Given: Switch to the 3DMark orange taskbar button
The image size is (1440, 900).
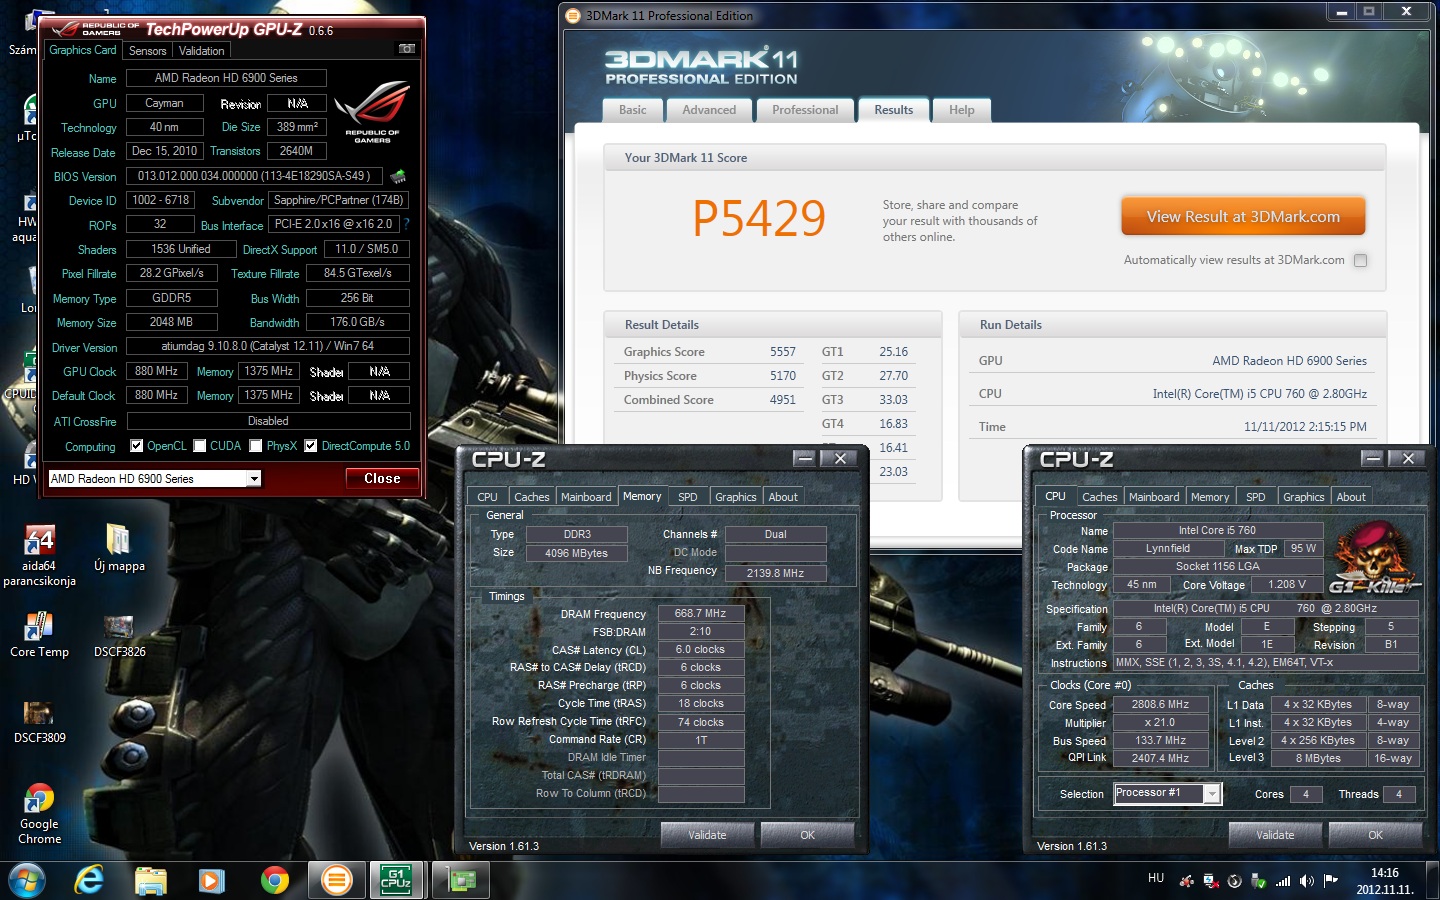Looking at the screenshot, I should (336, 881).
